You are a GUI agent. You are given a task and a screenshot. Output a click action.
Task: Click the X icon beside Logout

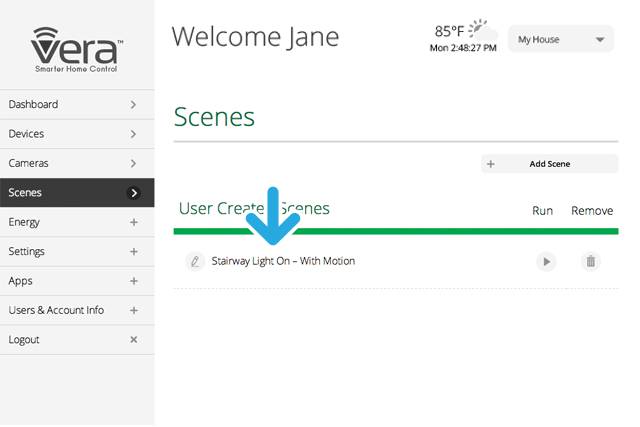tap(134, 340)
